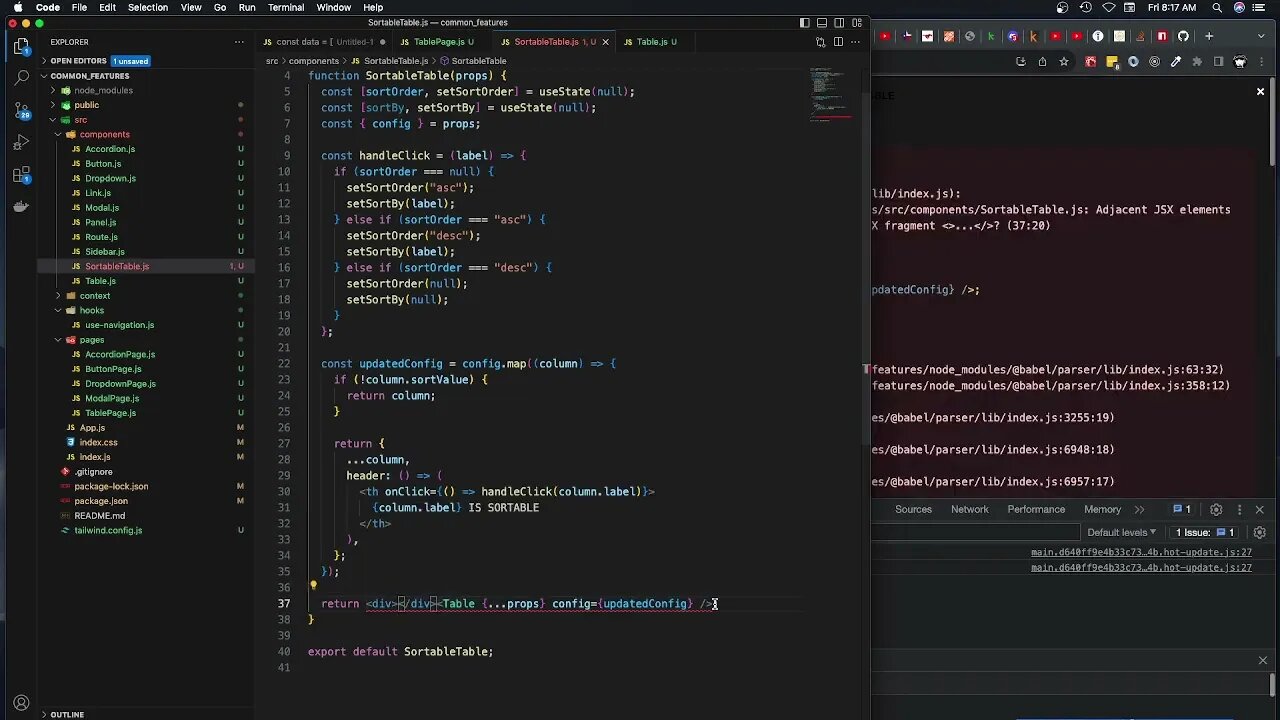This screenshot has width=1280, height=720.
Task: Split the editor to the right
Action: point(838,42)
